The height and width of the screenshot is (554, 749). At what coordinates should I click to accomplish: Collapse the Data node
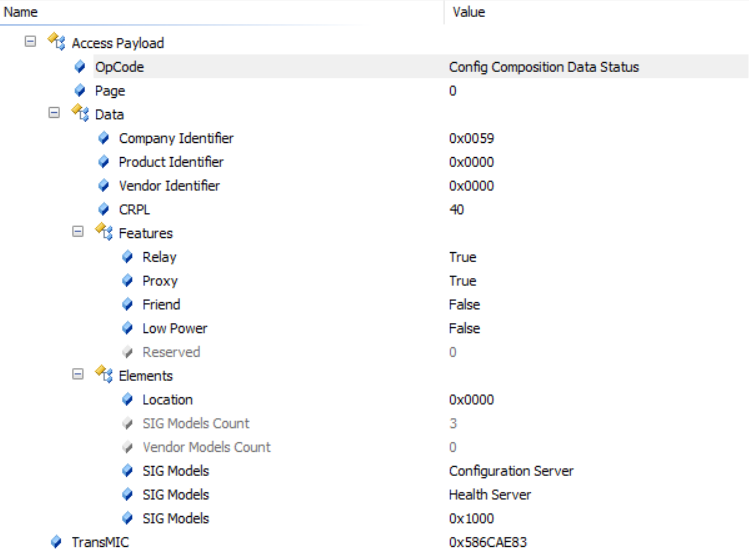click(54, 113)
